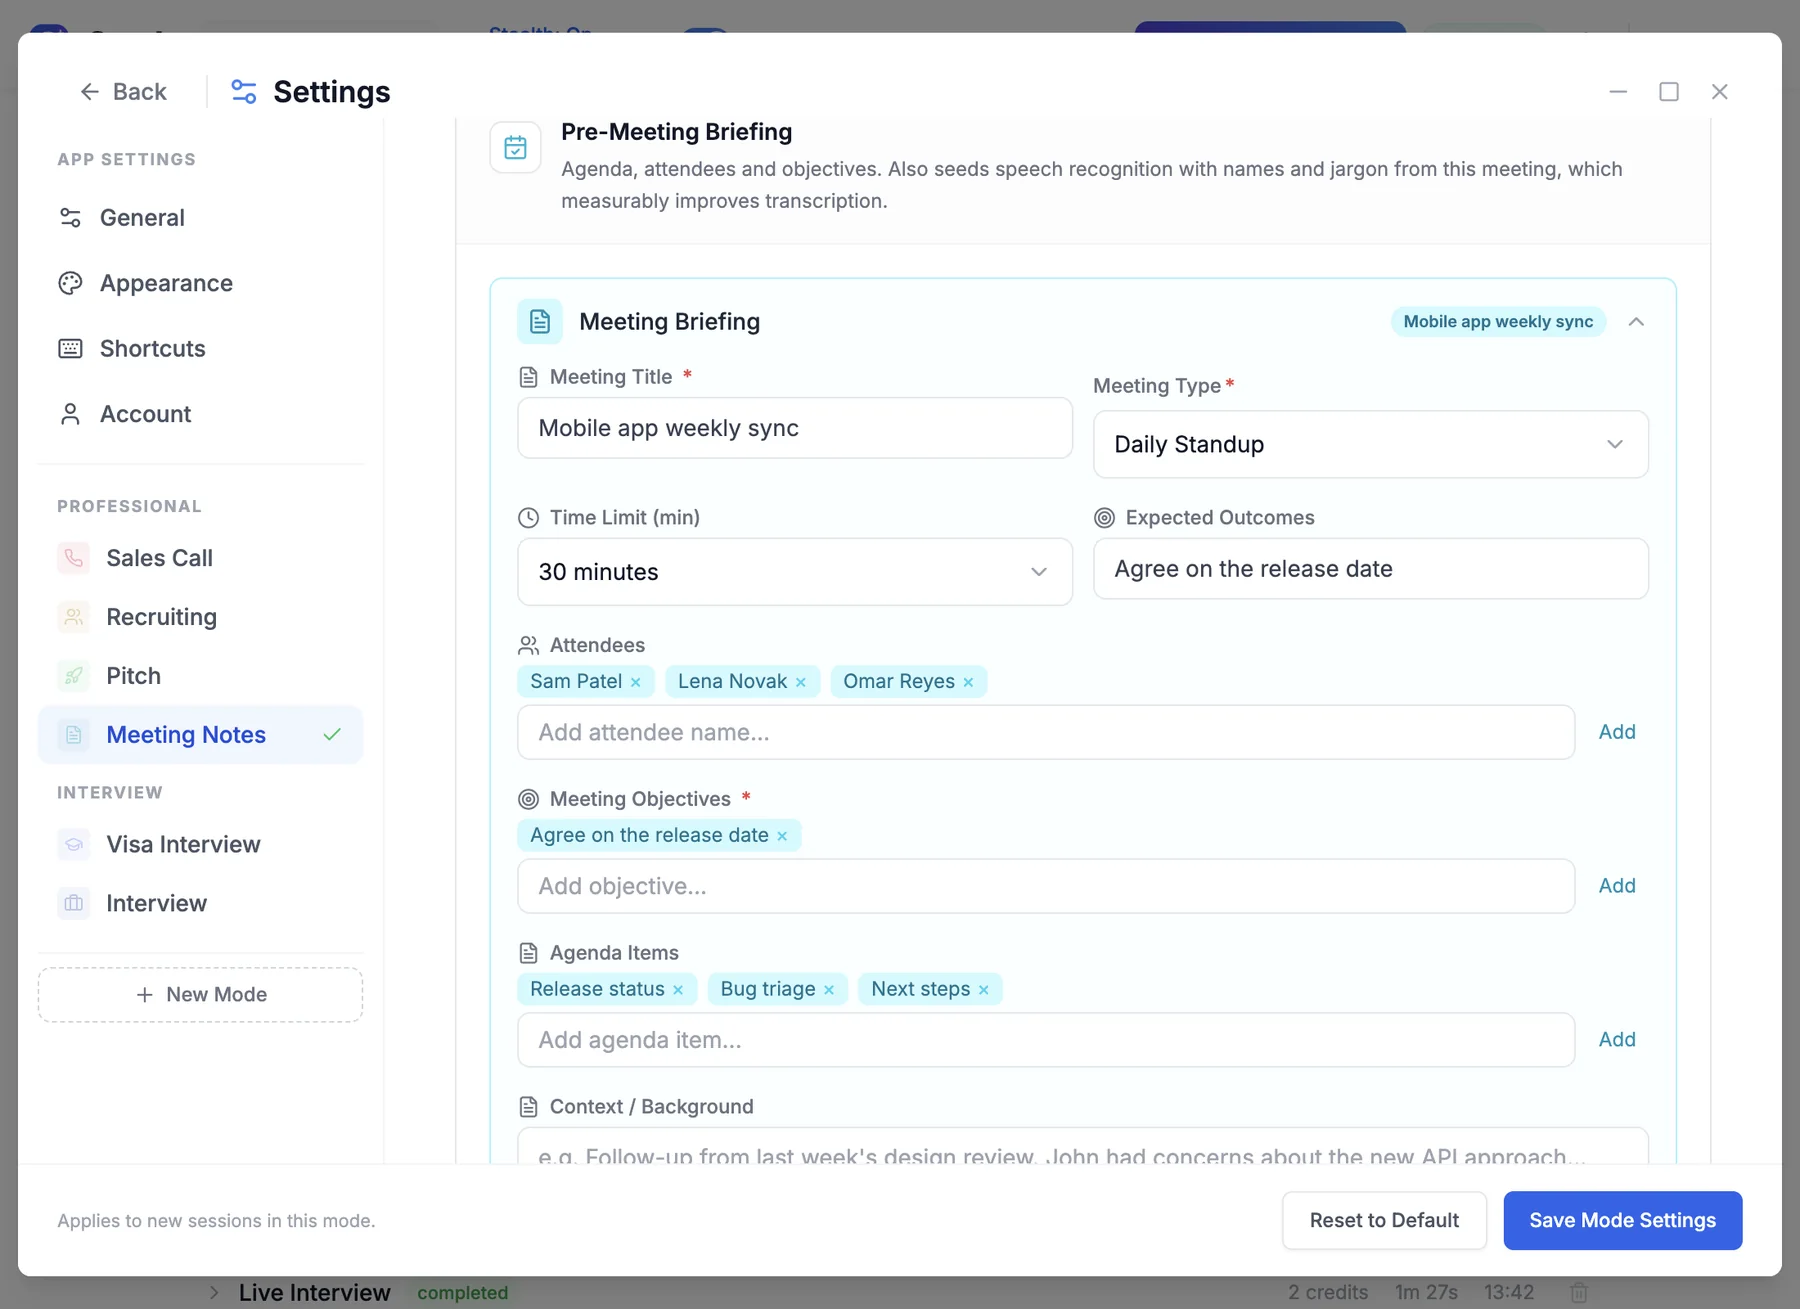The height and width of the screenshot is (1309, 1800).
Task: Delete the Omar Reyes attendee tag
Action: pyautogui.click(x=968, y=682)
